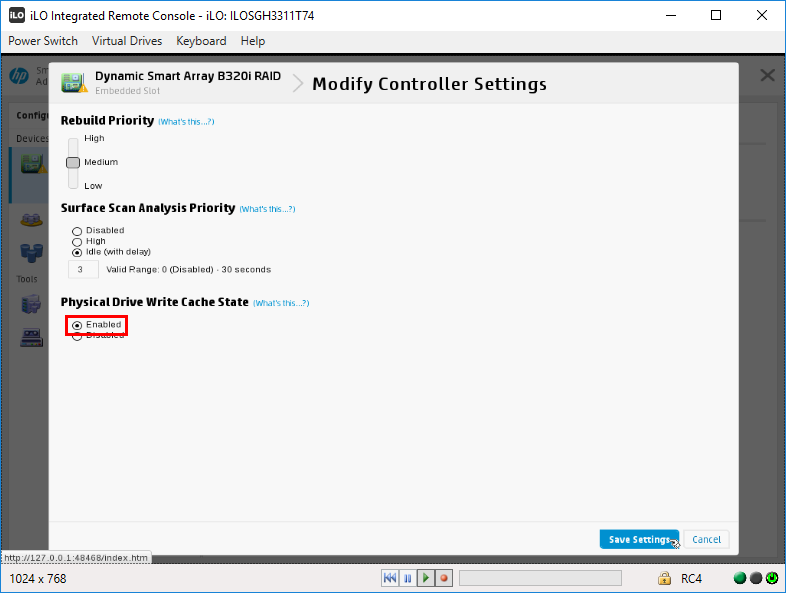The height and width of the screenshot is (593, 786).
Task: Click the iLO application icon in title bar
Action: (x=17, y=15)
